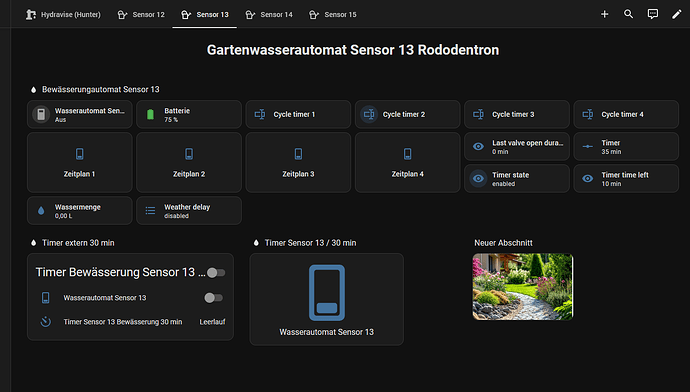Open the Zeitplan 4 label
Image resolution: width=690 pixels, height=392 pixels.
[407, 174]
